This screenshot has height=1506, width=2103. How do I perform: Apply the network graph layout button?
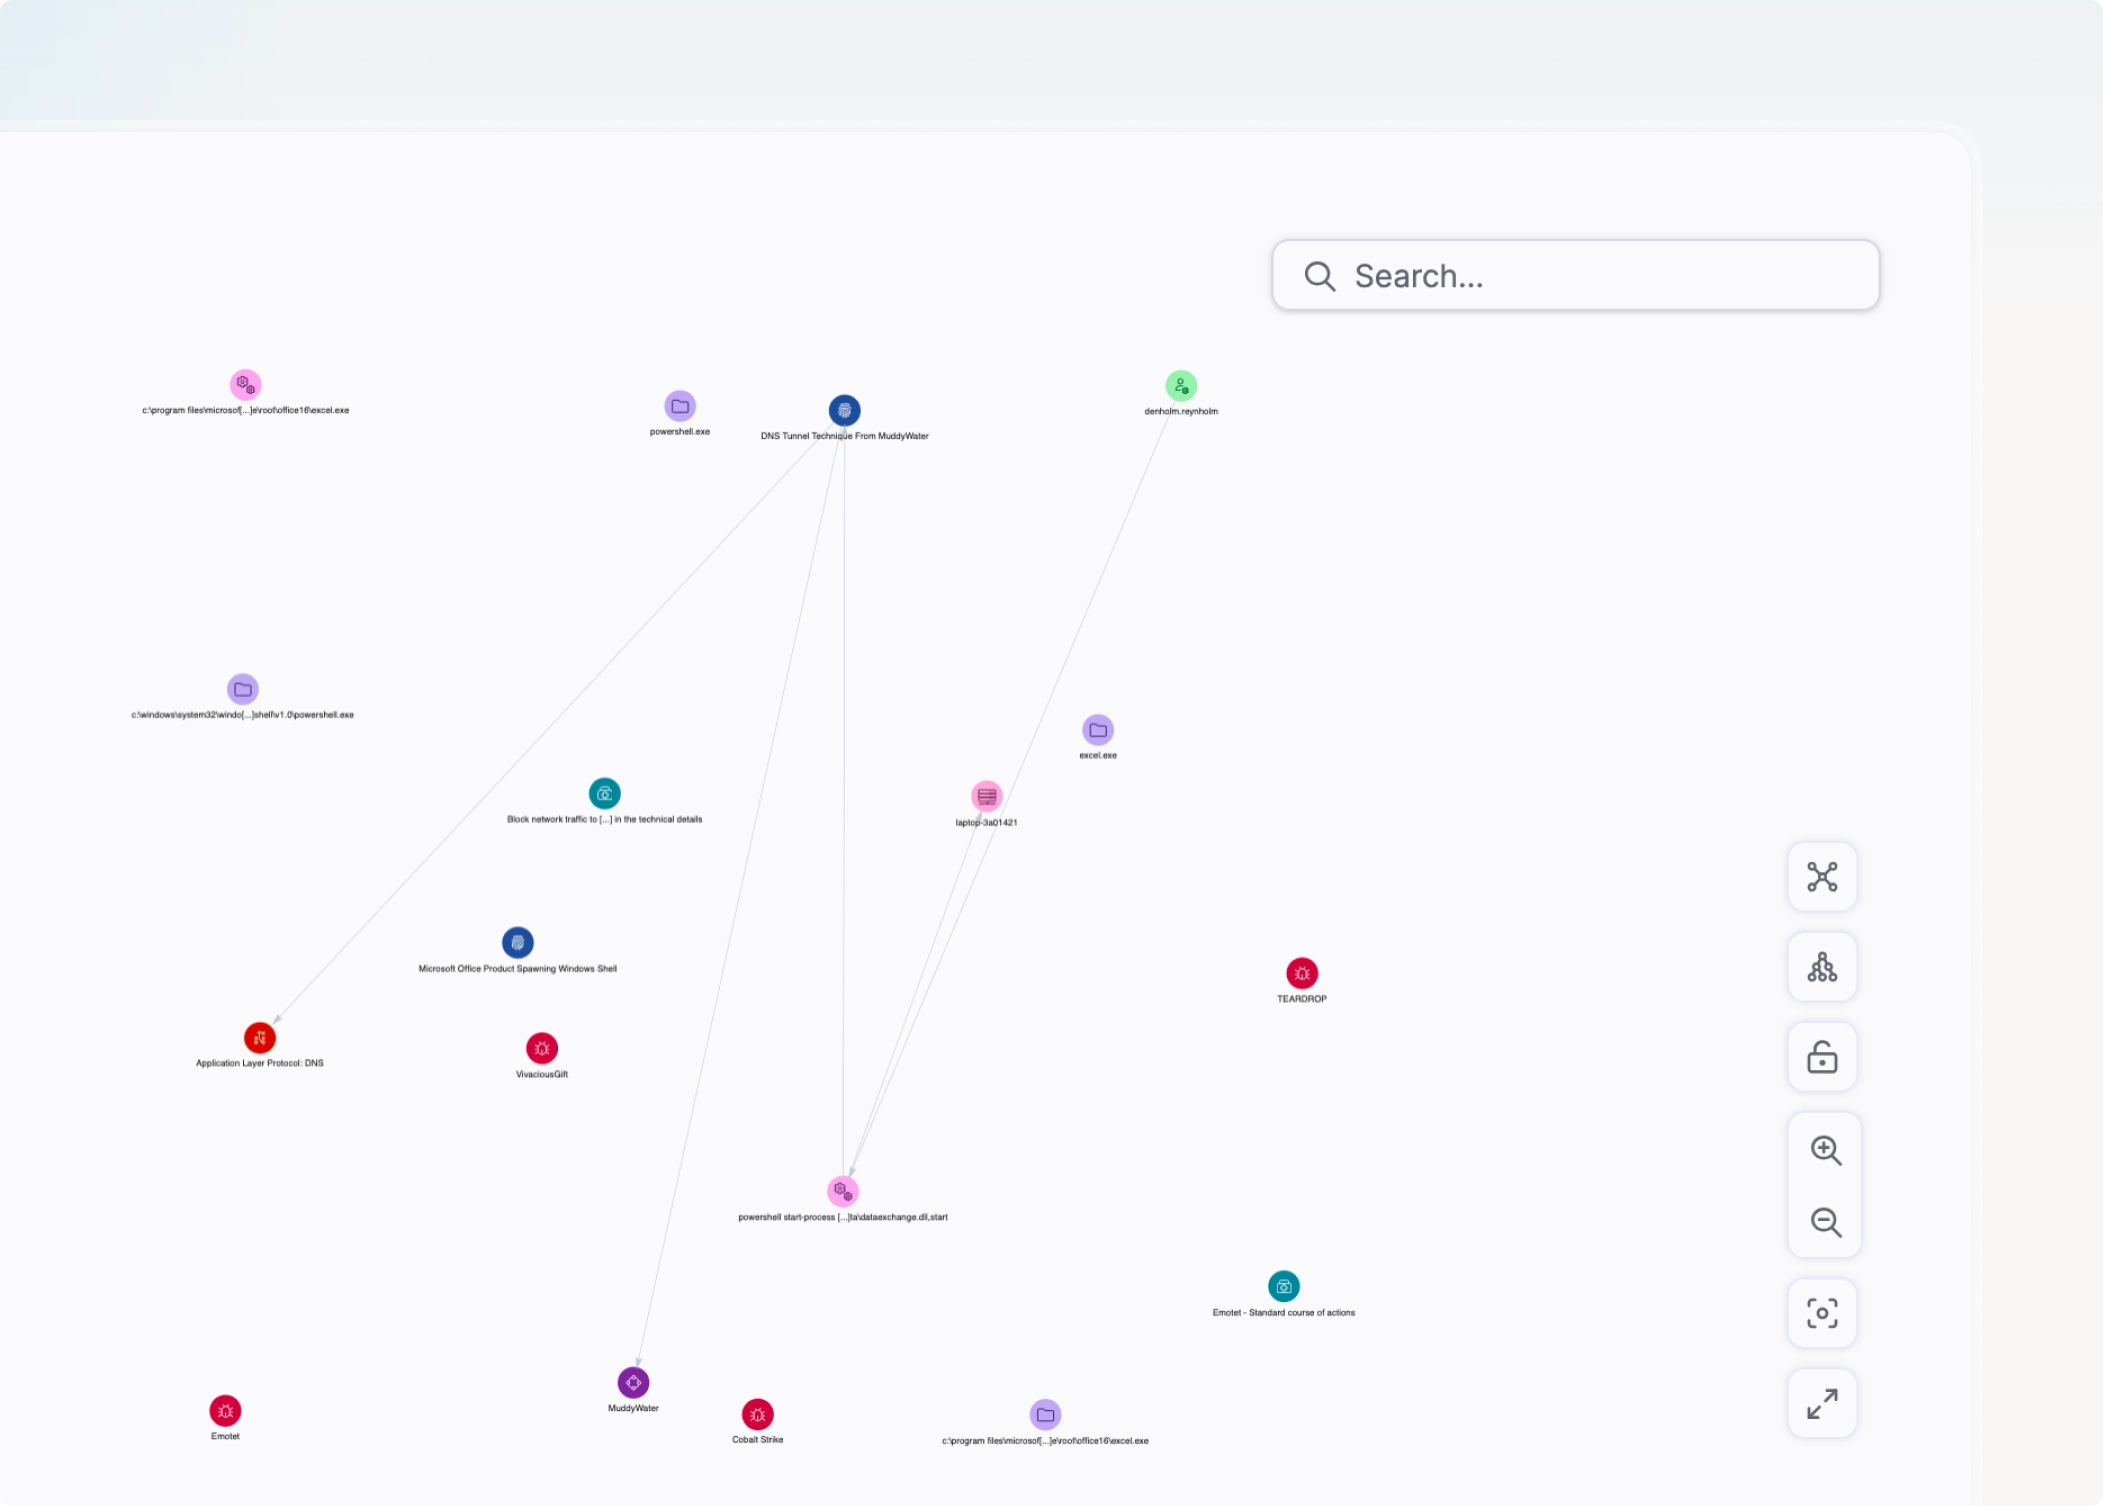coord(1822,877)
